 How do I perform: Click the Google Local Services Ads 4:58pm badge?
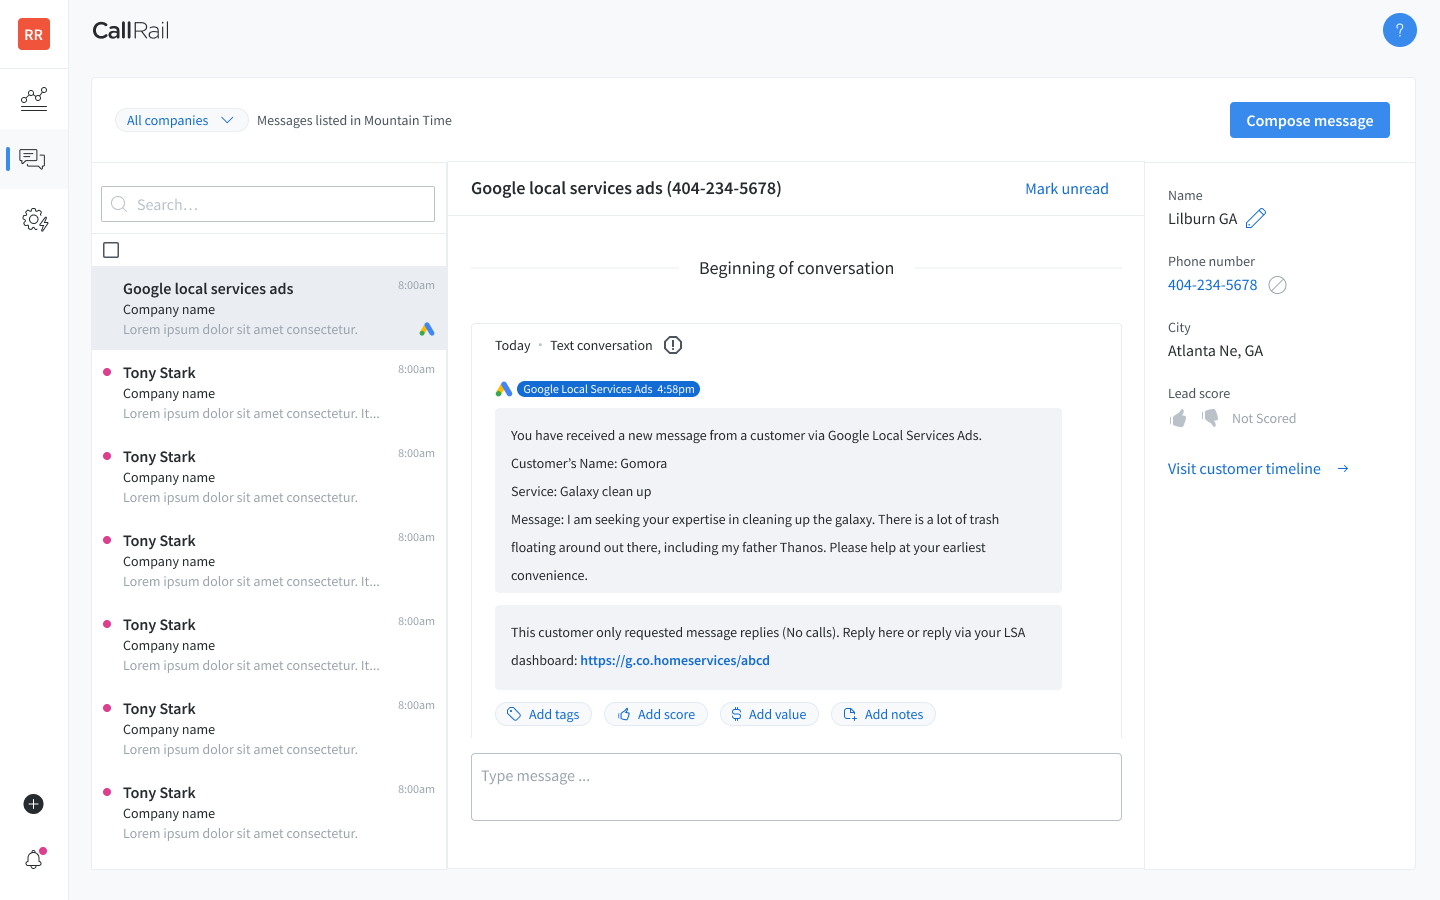[x=608, y=389]
